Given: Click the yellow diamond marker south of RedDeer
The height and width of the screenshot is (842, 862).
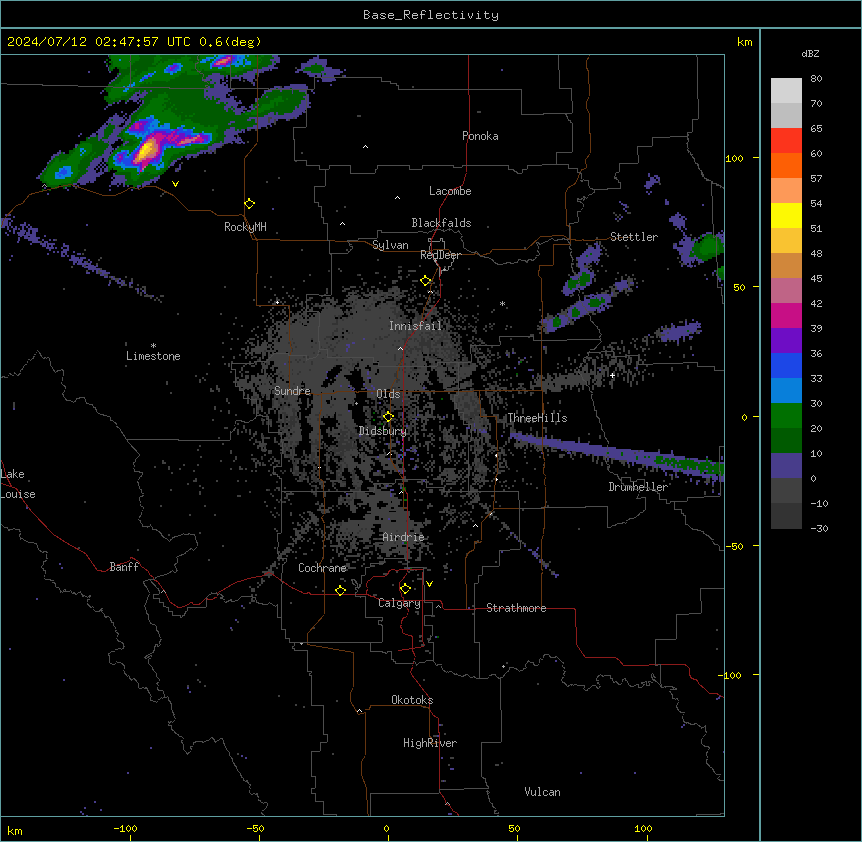Looking at the screenshot, I should (x=426, y=281).
